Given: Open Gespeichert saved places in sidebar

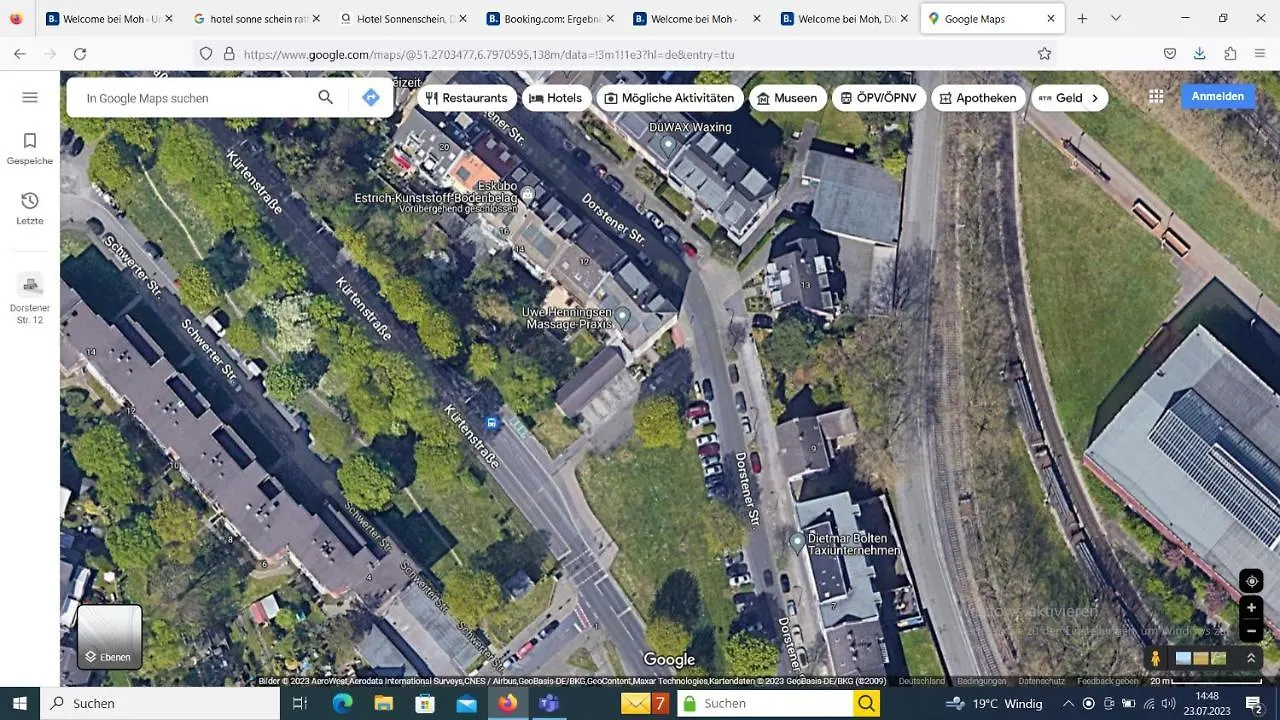Looking at the screenshot, I should (x=30, y=149).
